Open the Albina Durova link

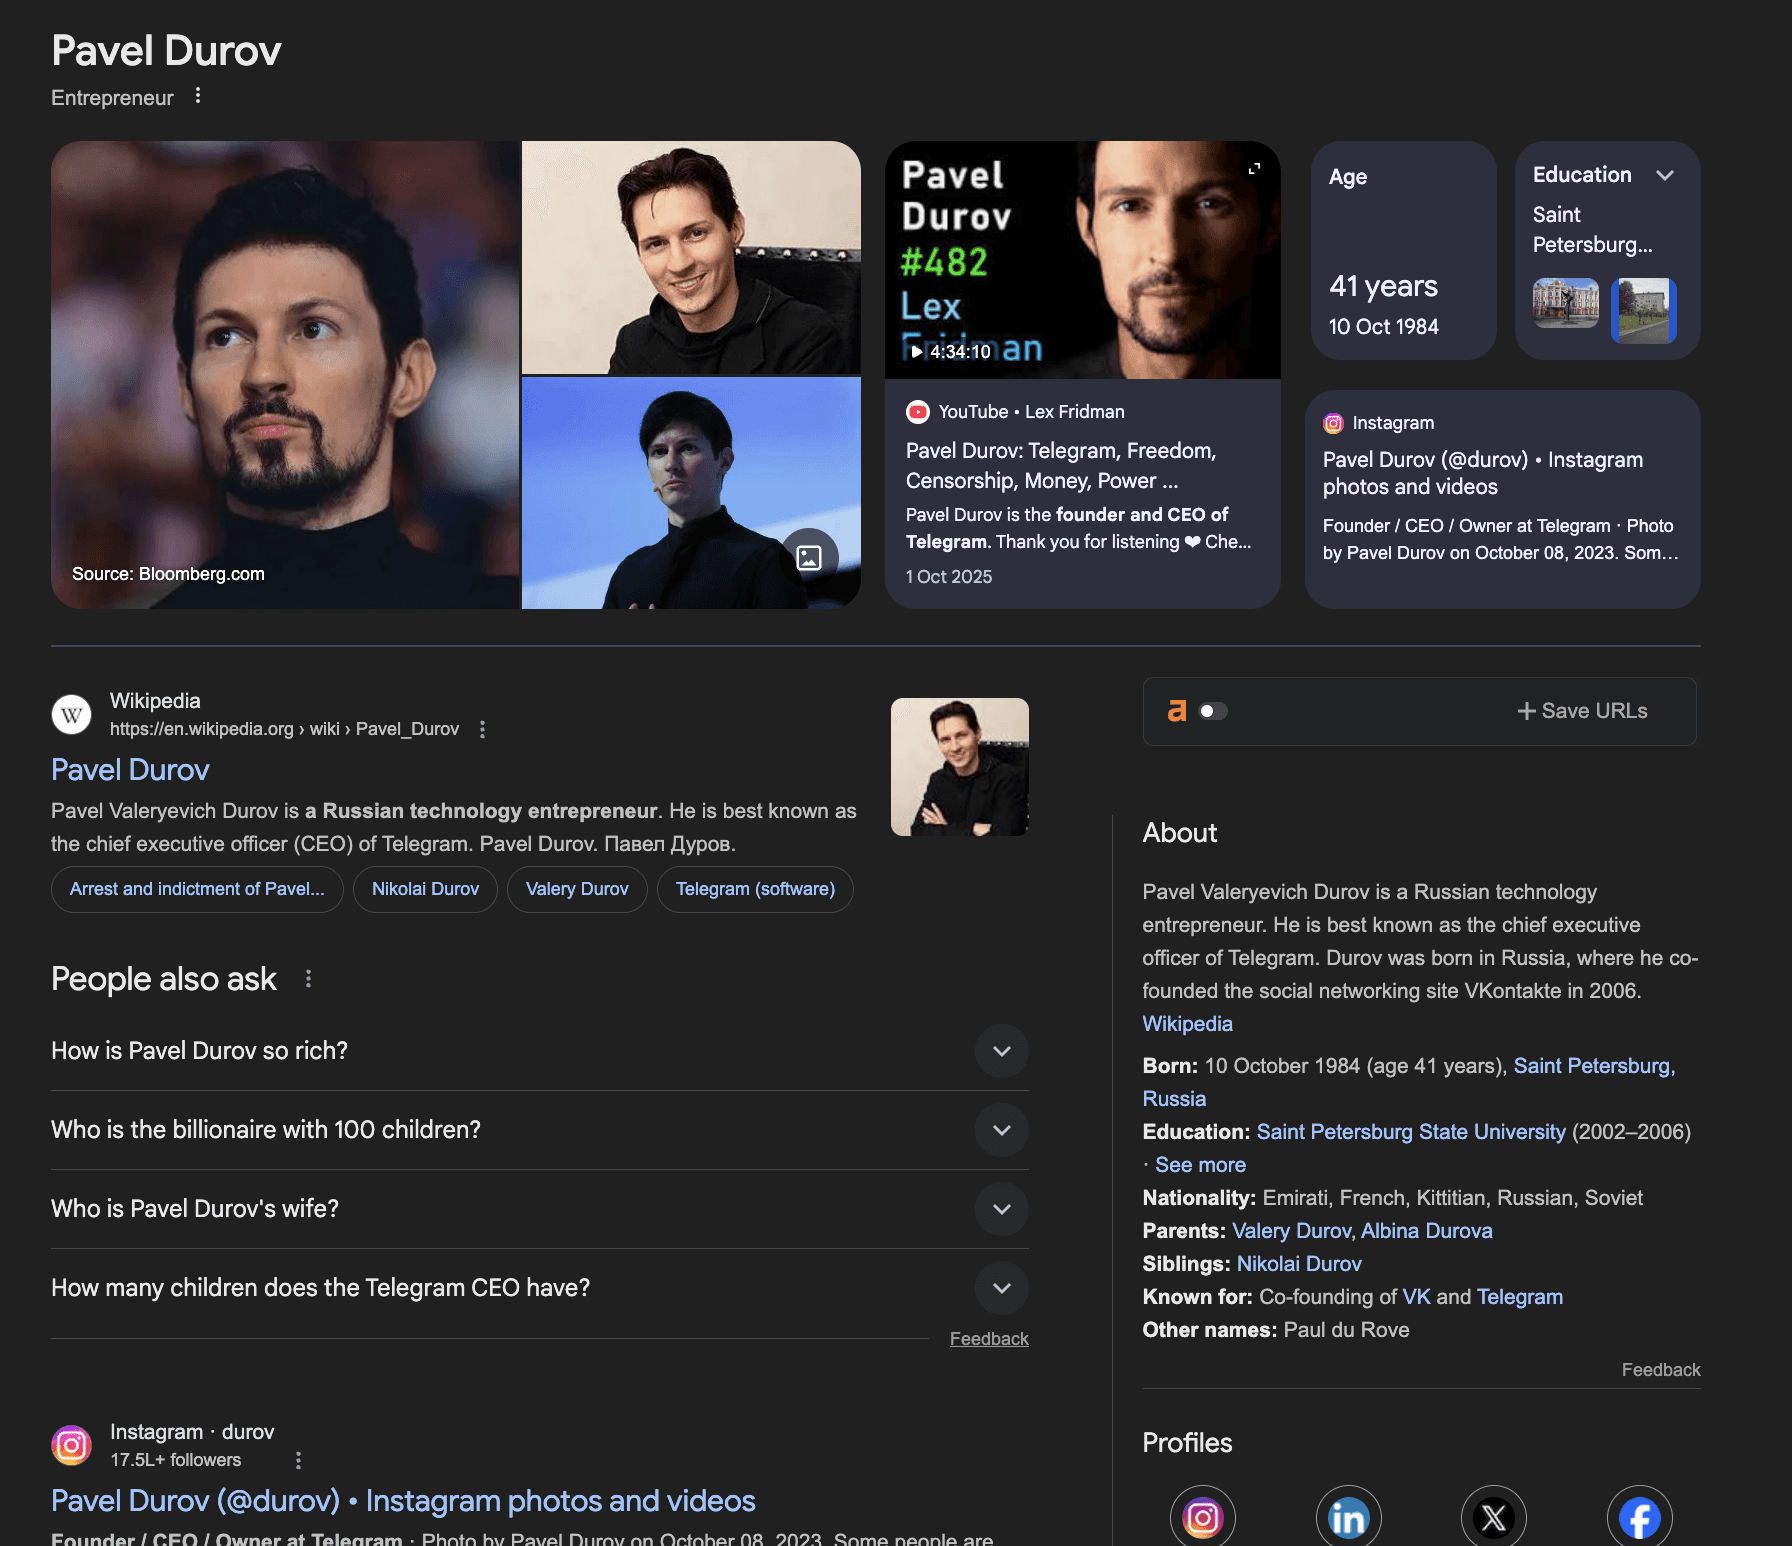click(1427, 1231)
